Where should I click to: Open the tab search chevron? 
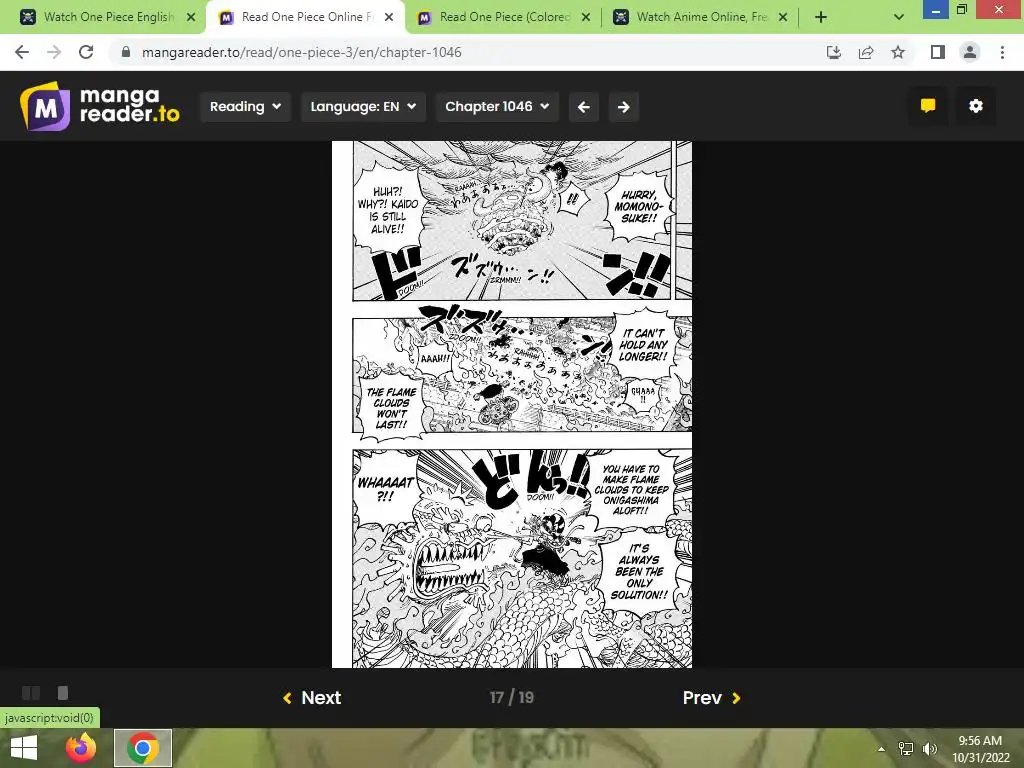coord(899,17)
